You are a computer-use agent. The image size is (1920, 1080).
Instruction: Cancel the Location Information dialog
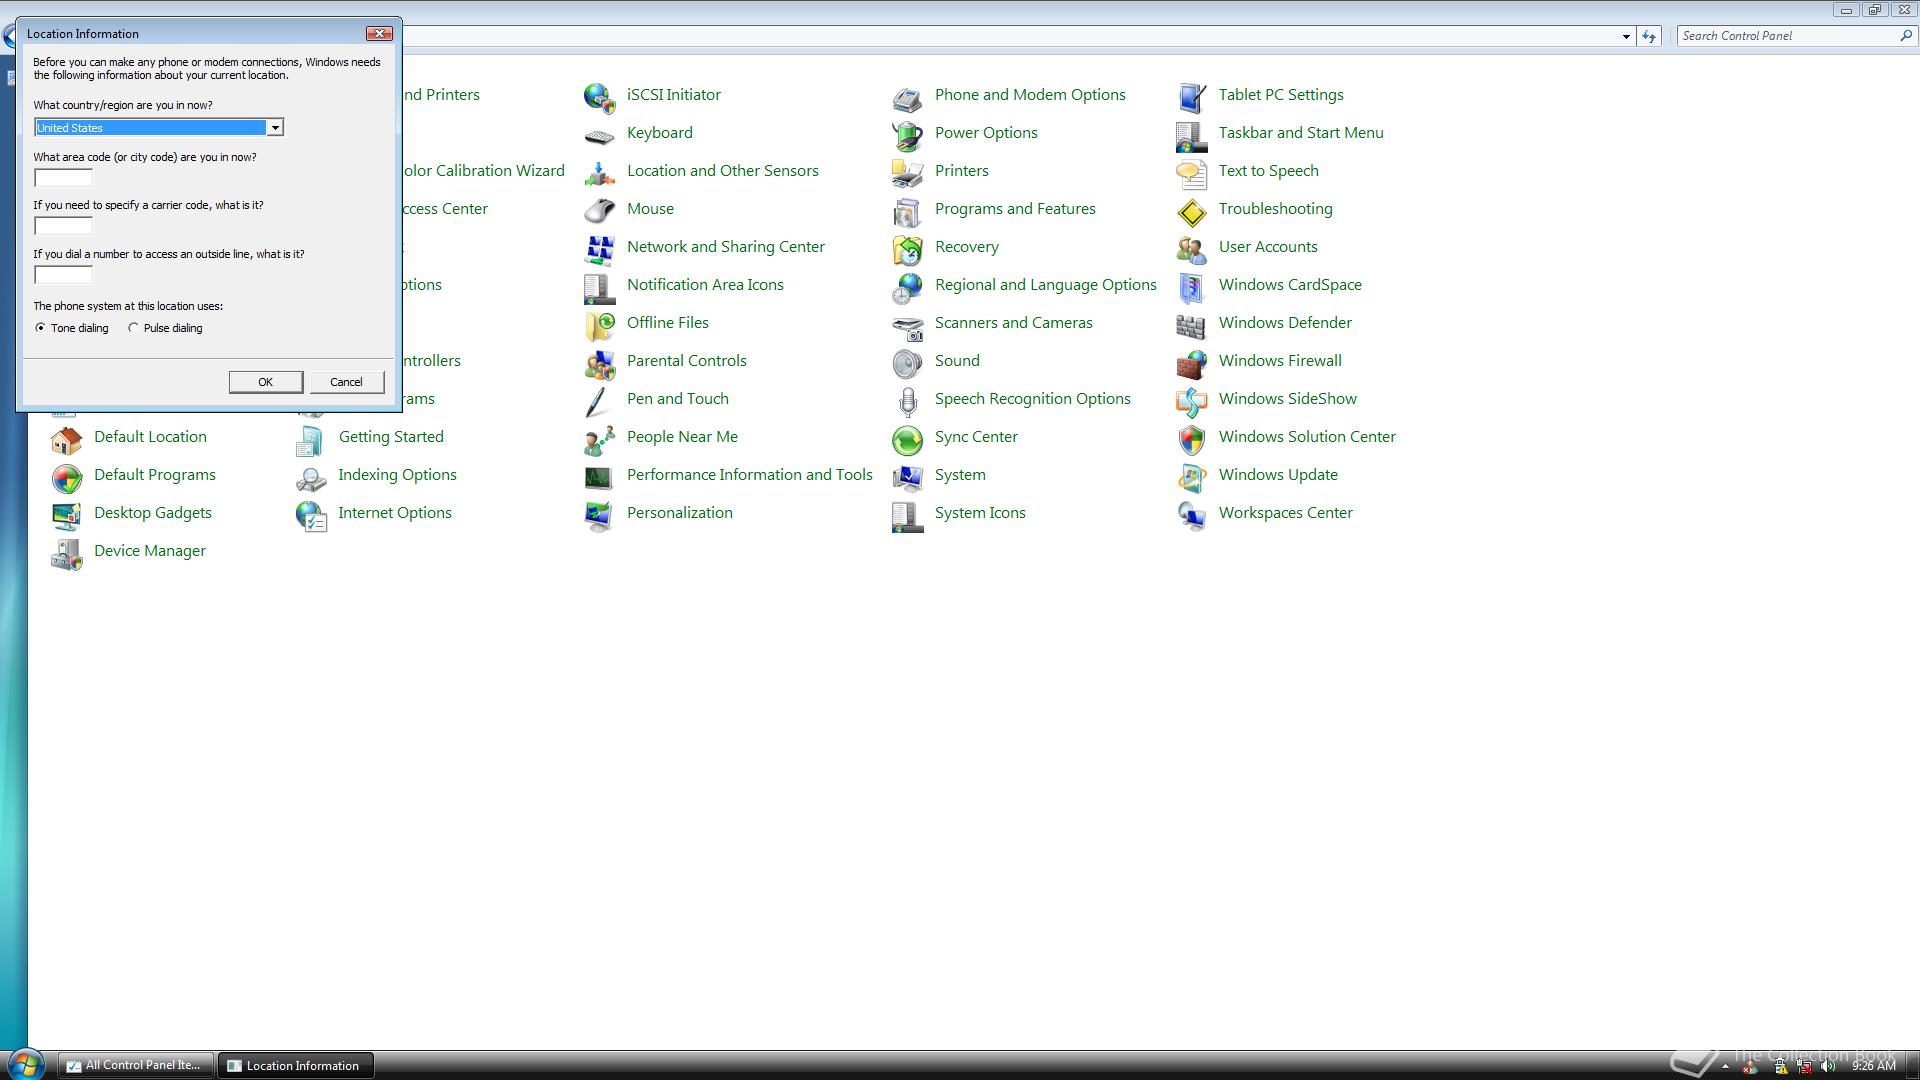tap(346, 382)
